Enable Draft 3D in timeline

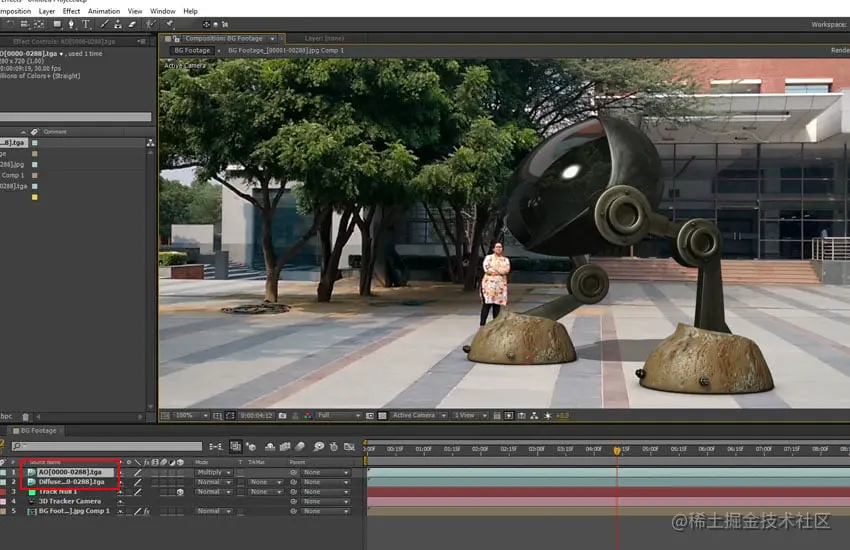pos(251,447)
